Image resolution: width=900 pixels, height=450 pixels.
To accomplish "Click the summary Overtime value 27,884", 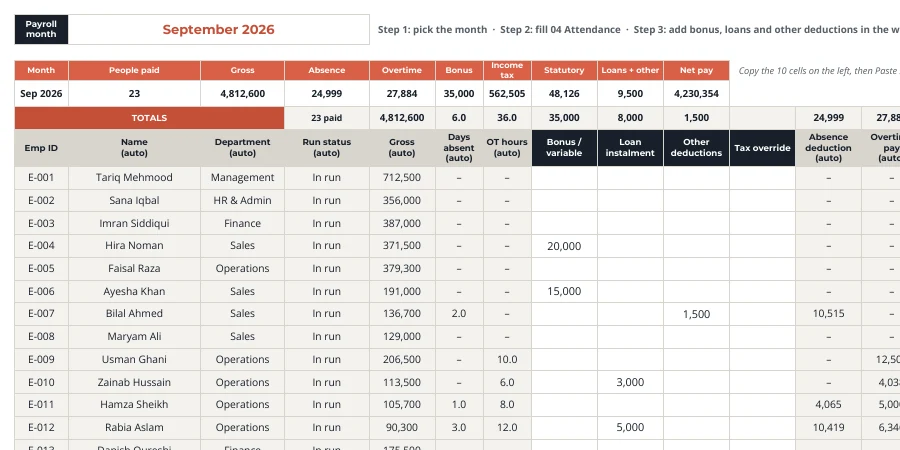I will tap(402, 94).
